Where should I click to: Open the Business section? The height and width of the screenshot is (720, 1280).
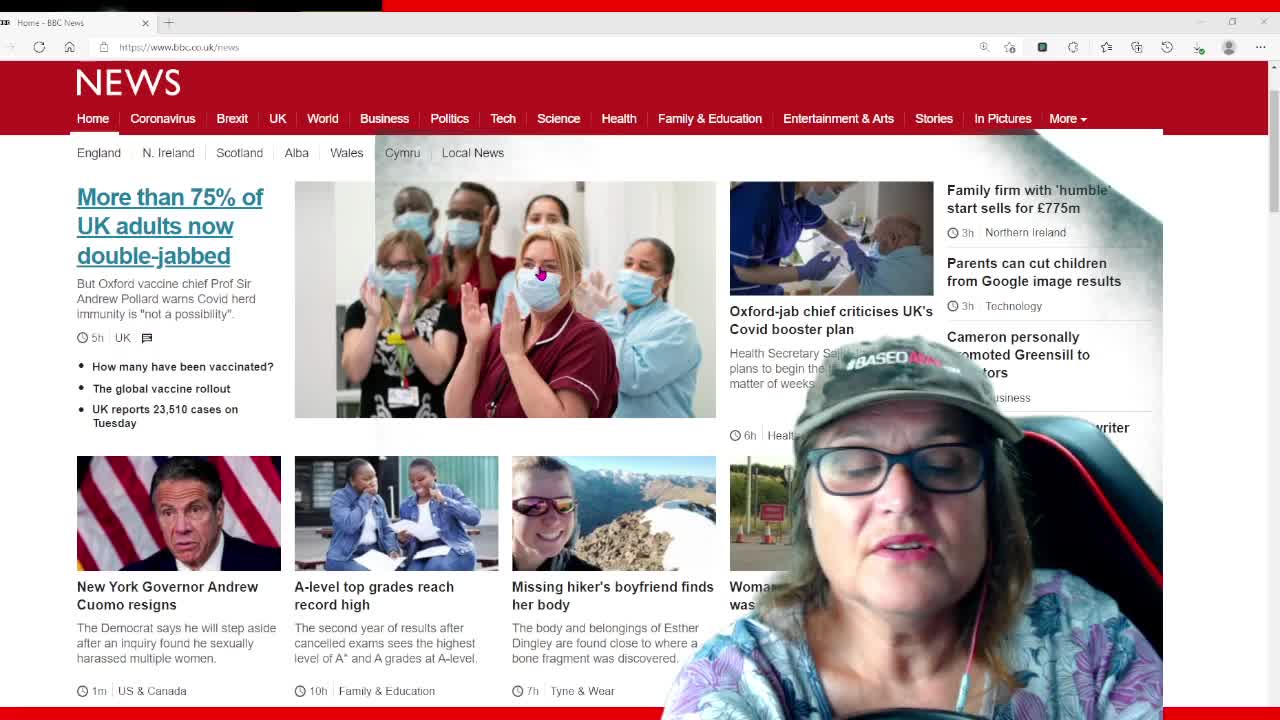pos(384,119)
